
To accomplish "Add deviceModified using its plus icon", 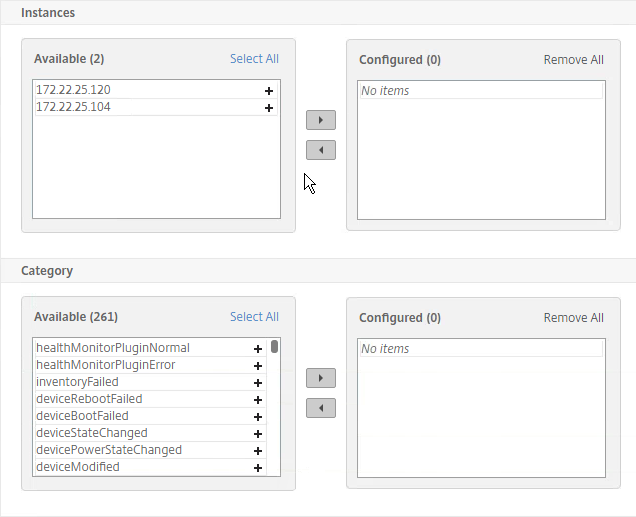I will click(258, 468).
